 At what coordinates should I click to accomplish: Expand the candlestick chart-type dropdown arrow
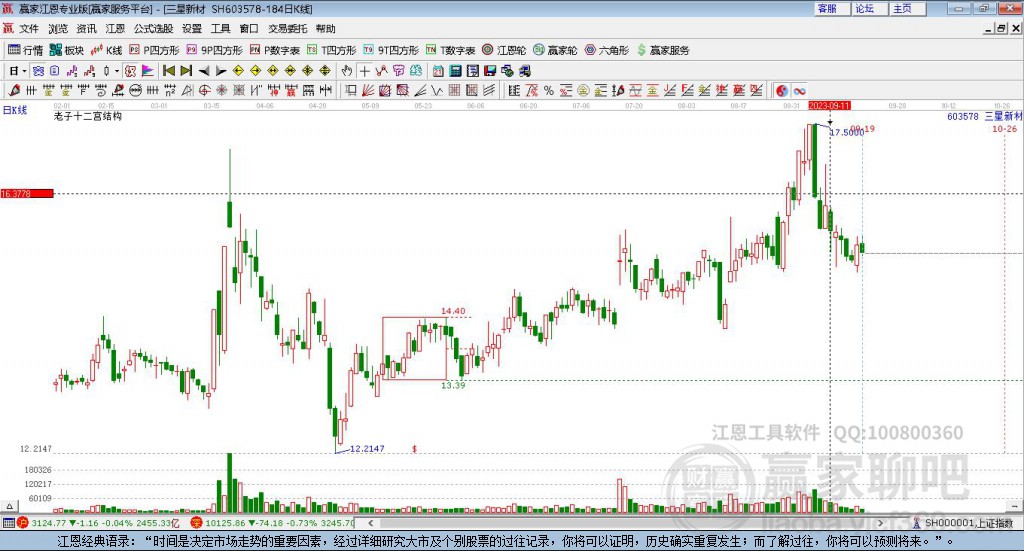click(117, 71)
